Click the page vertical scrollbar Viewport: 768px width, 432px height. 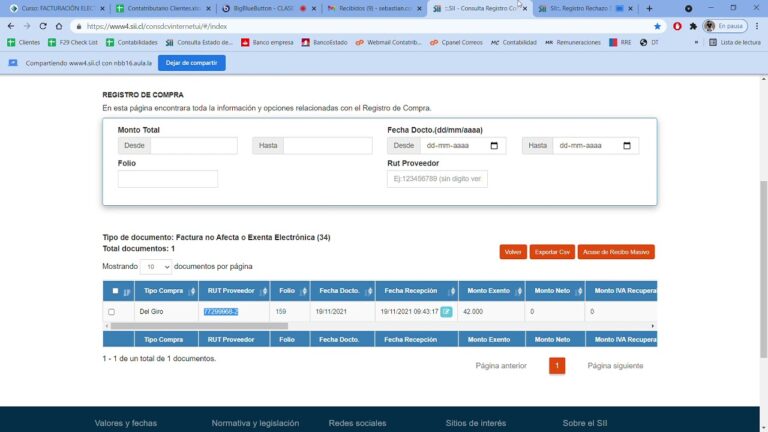763,269
